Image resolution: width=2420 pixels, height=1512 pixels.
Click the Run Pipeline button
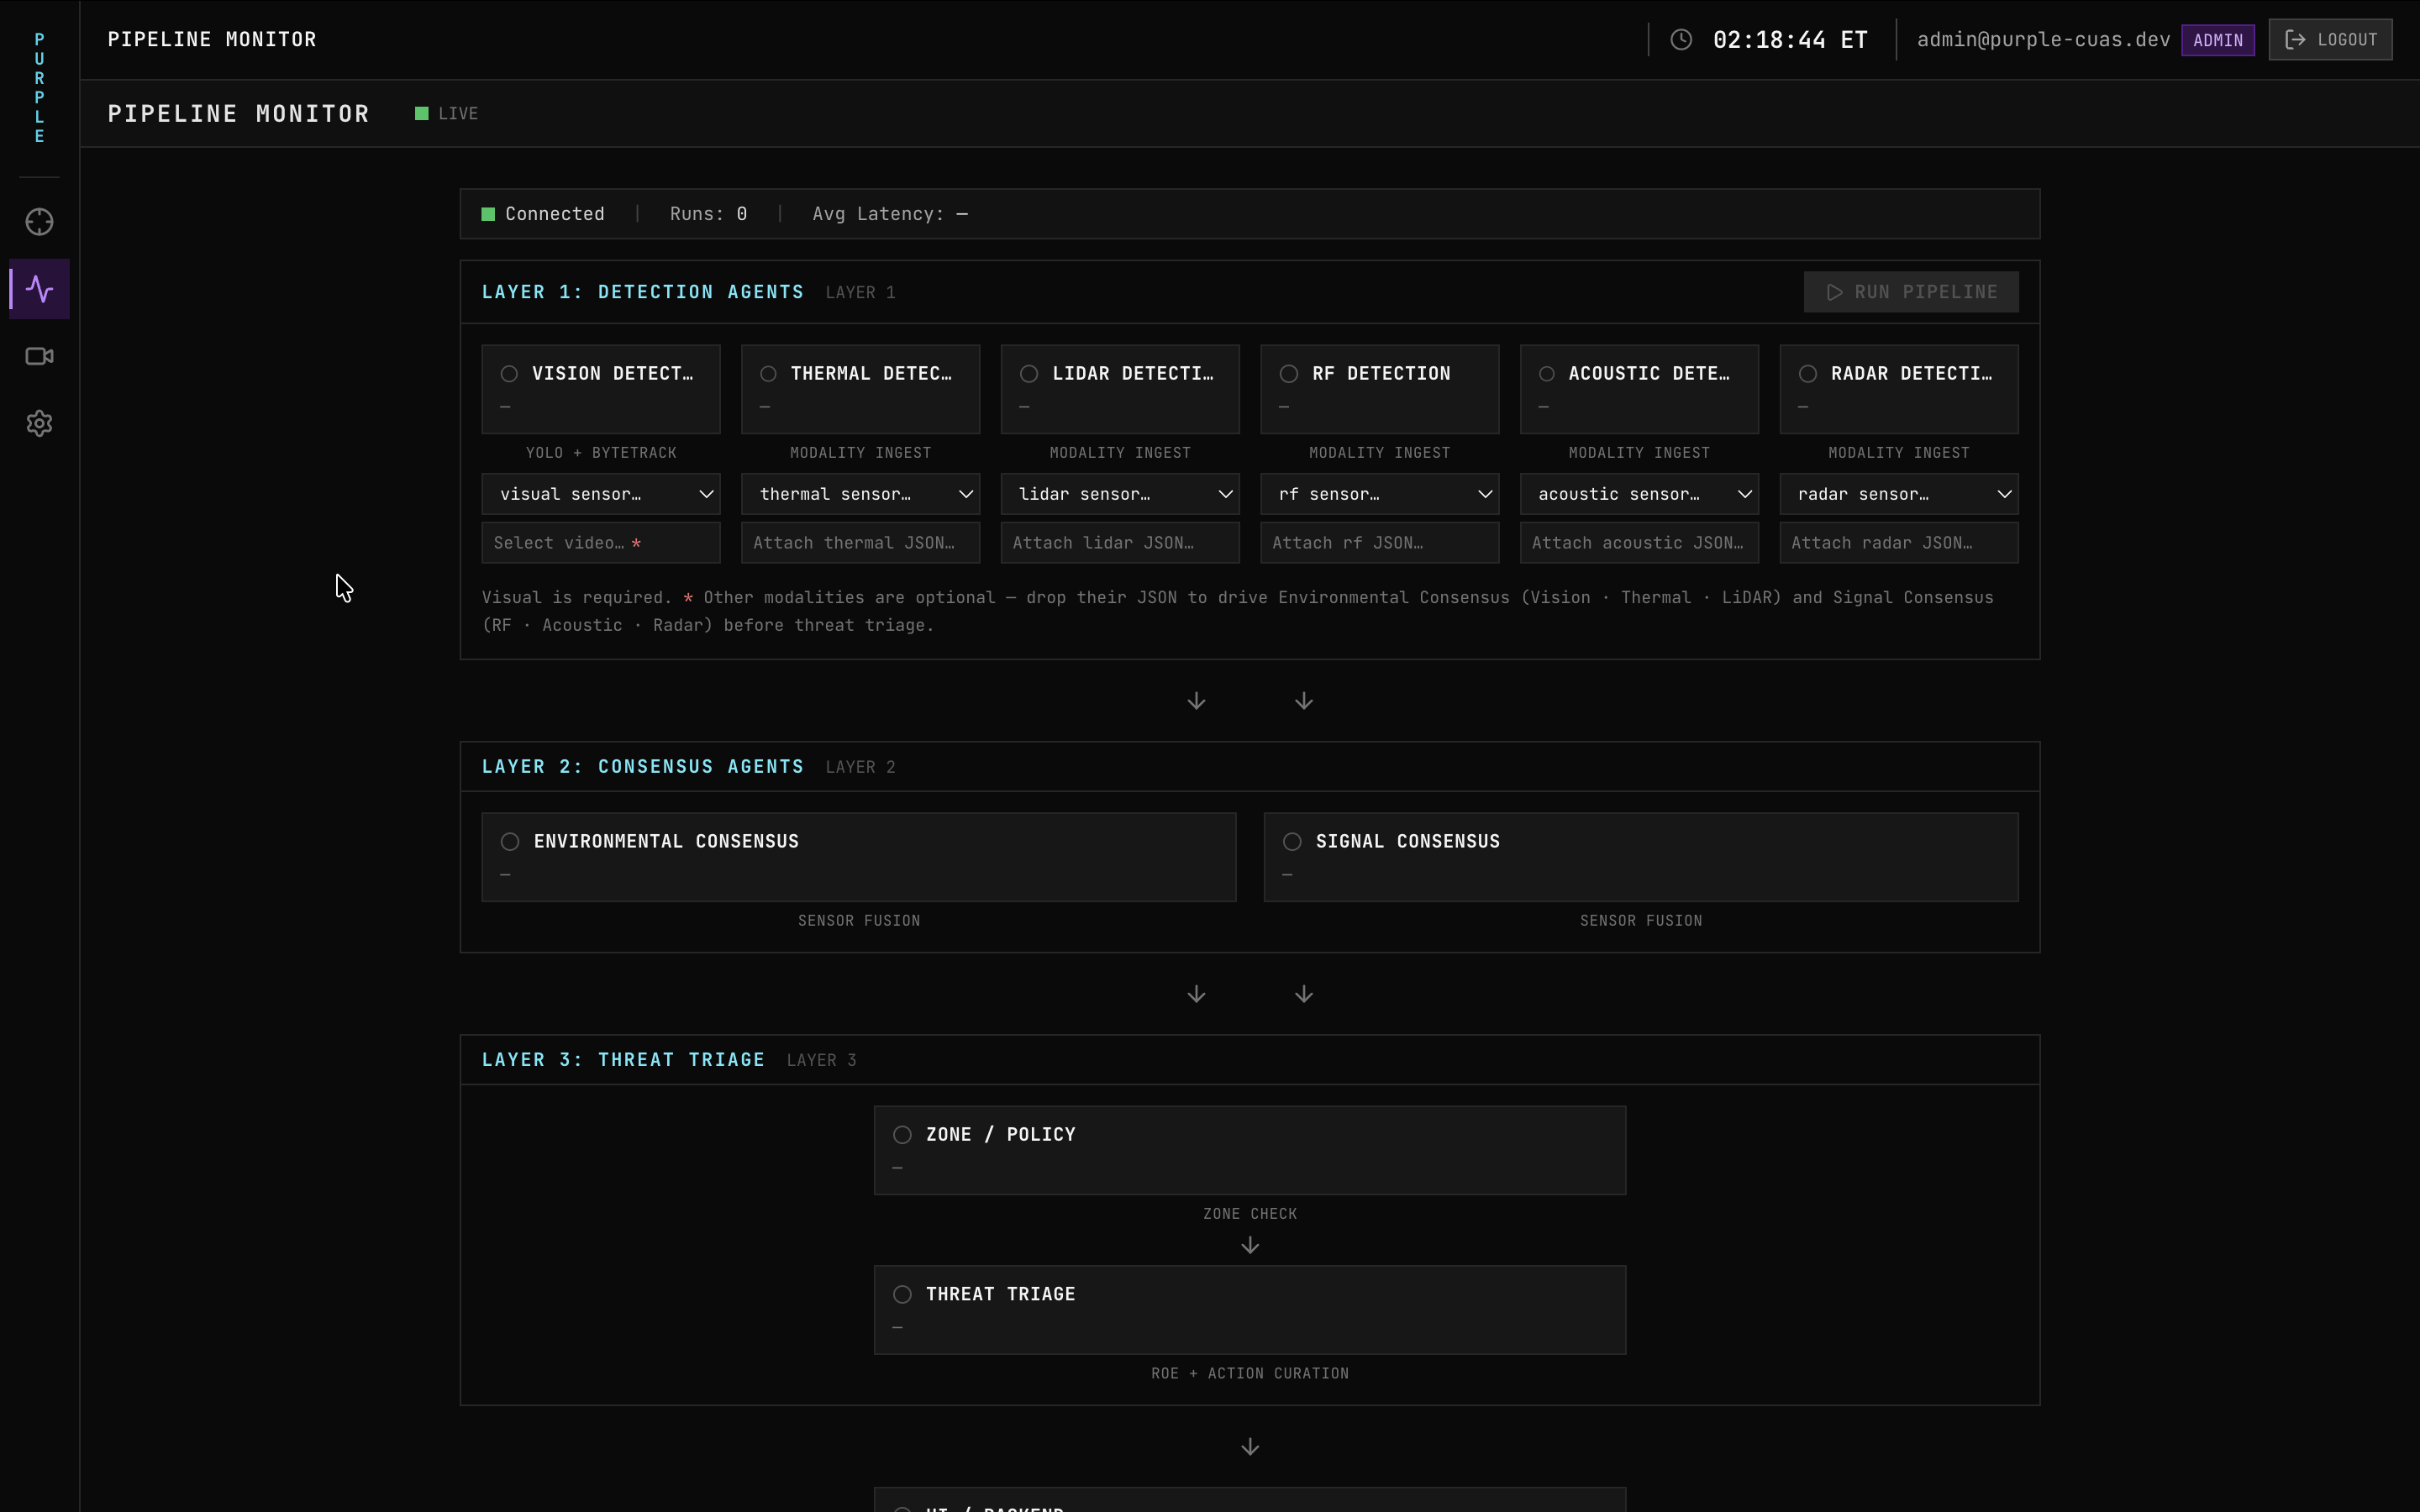pyautogui.click(x=1911, y=292)
